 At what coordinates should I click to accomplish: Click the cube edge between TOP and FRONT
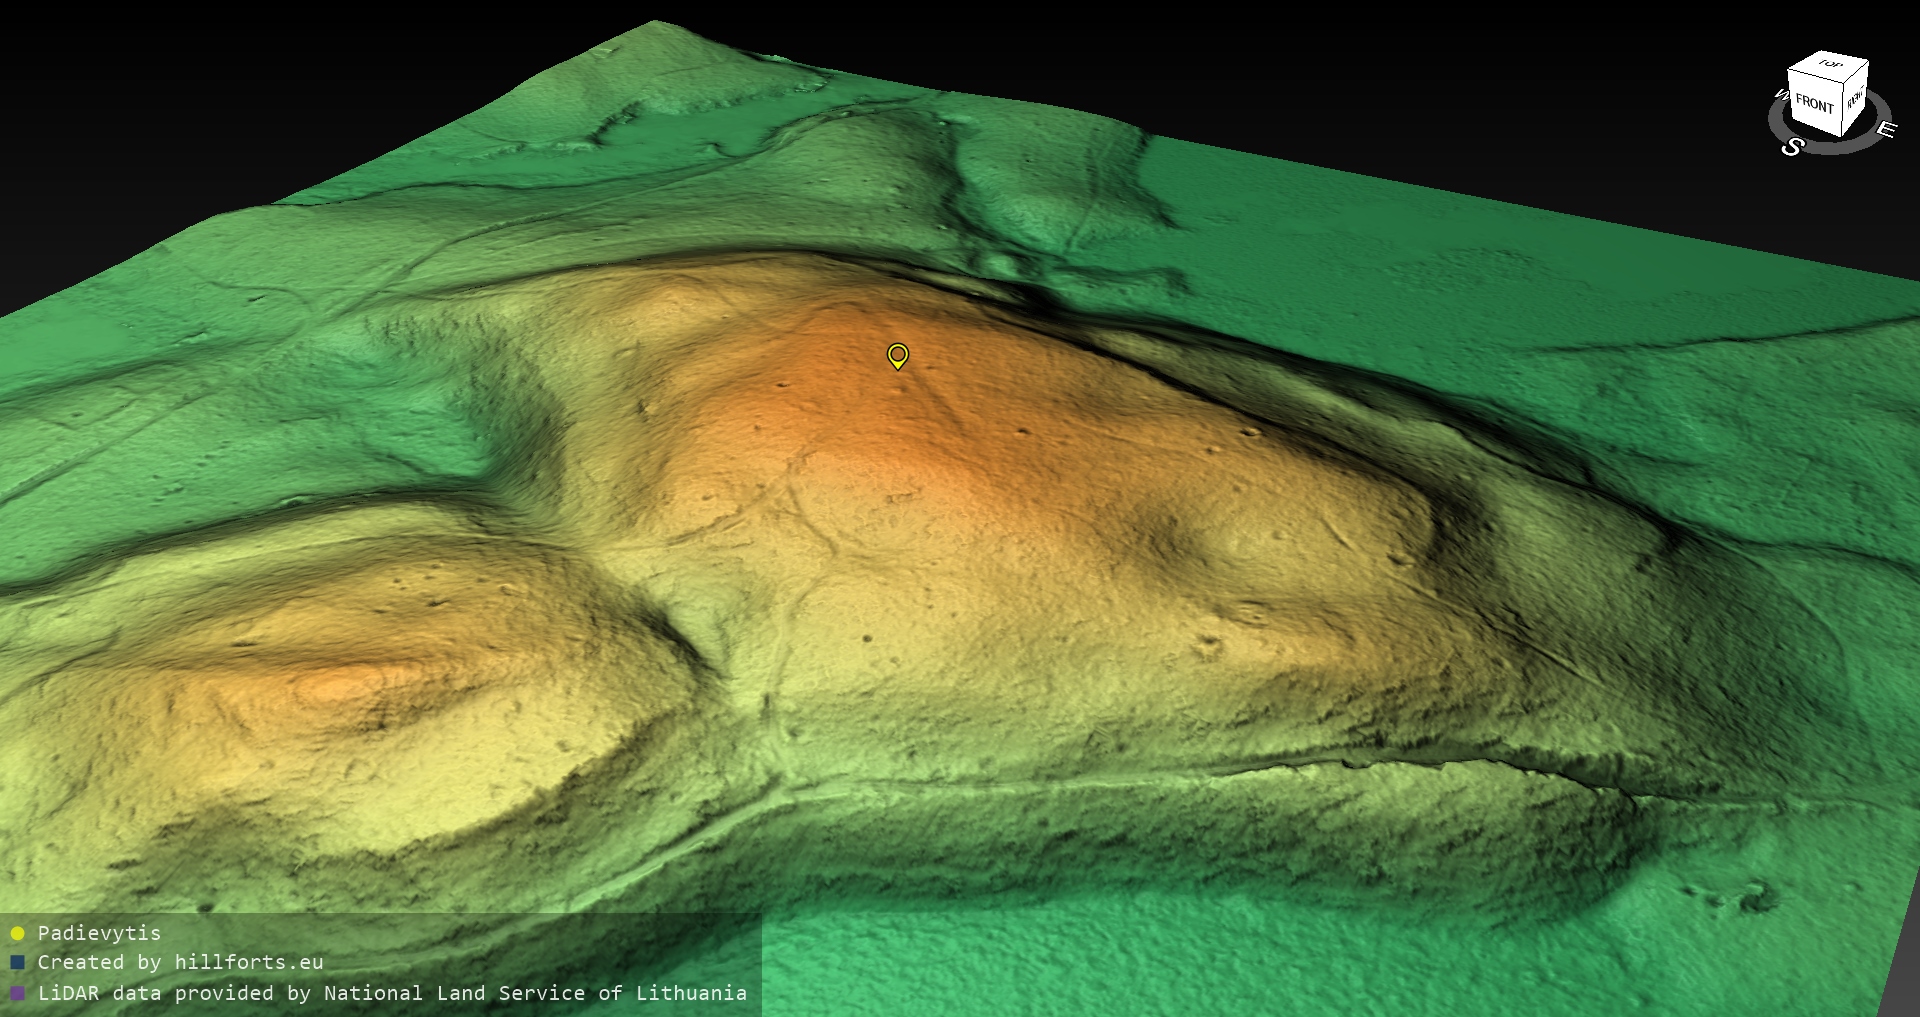(x=1816, y=74)
